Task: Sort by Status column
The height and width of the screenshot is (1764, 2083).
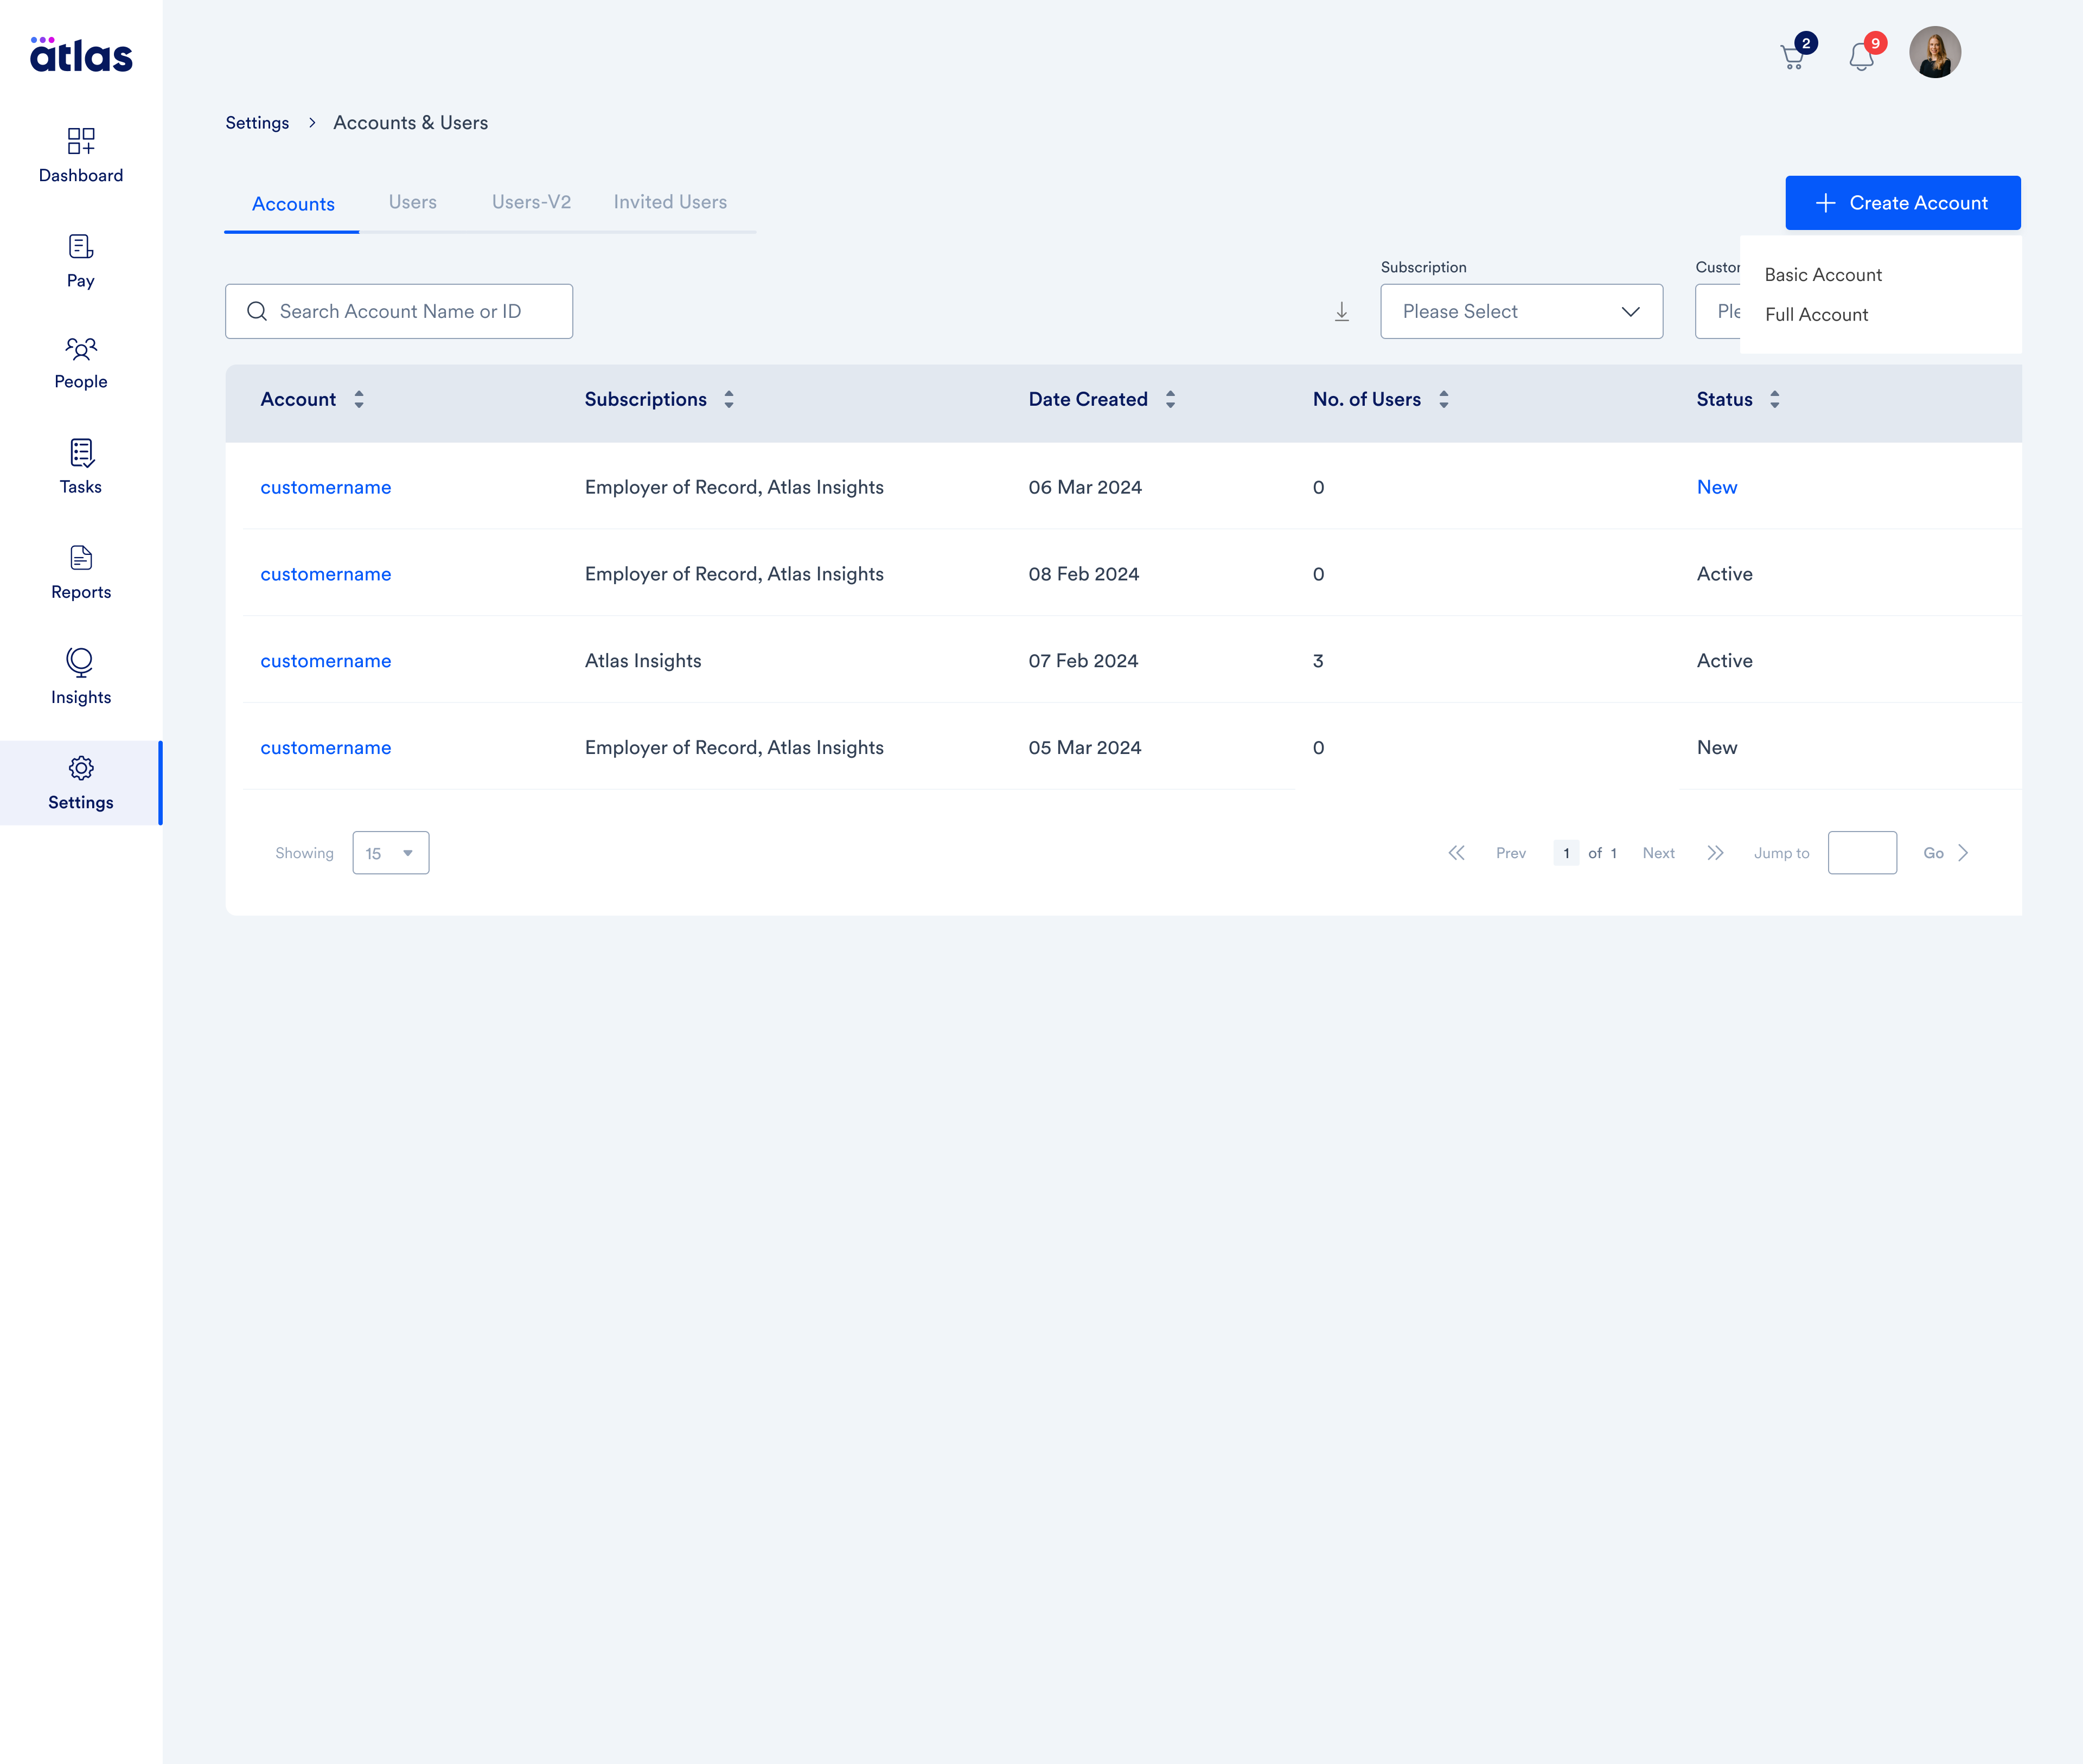Action: [1775, 399]
